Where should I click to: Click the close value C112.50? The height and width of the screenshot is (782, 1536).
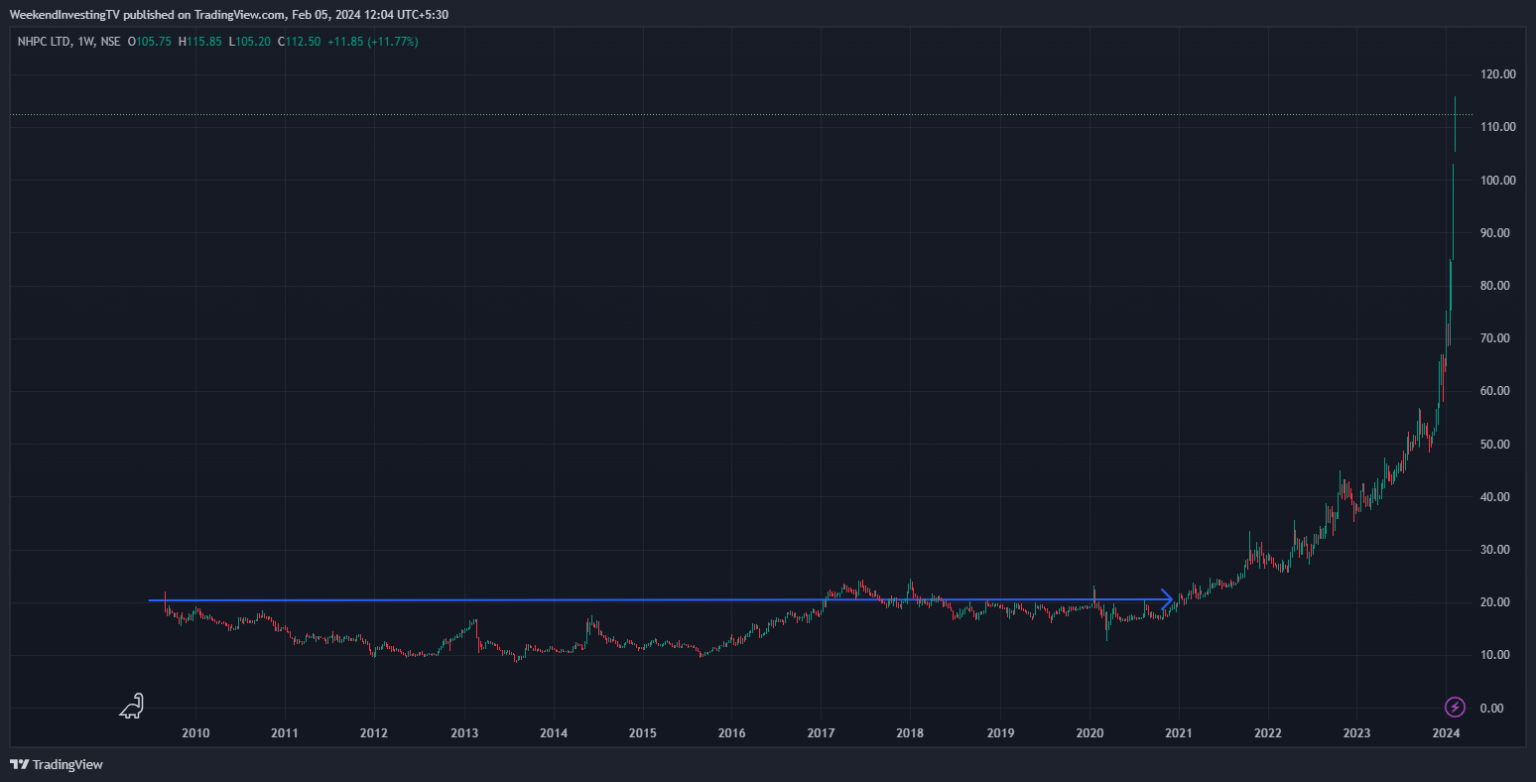point(296,42)
